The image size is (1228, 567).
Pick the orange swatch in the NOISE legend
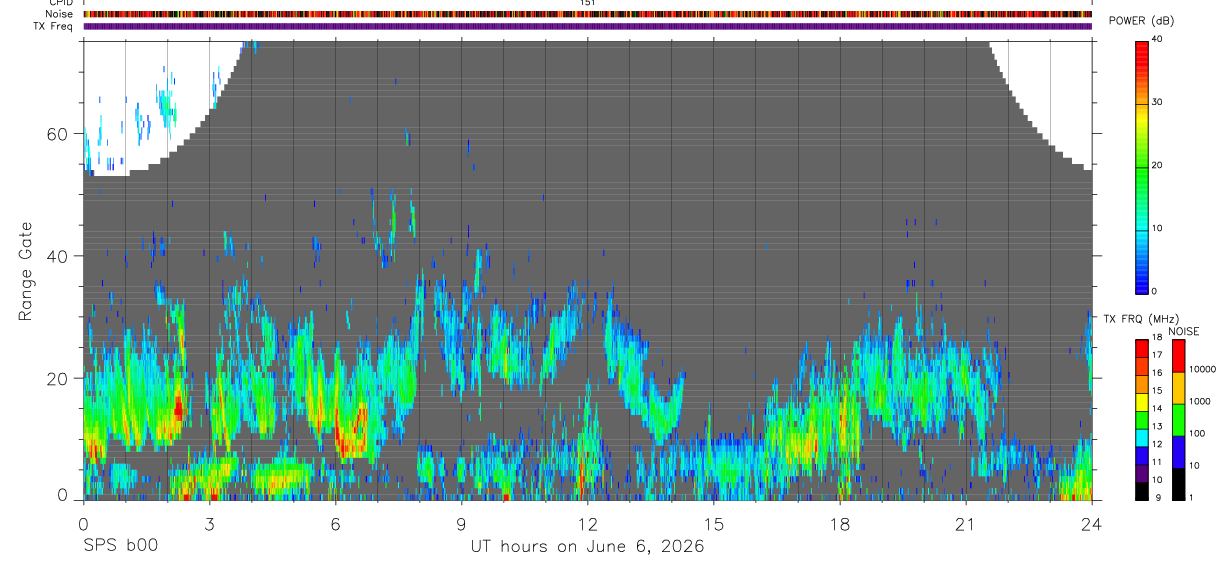[1178, 388]
